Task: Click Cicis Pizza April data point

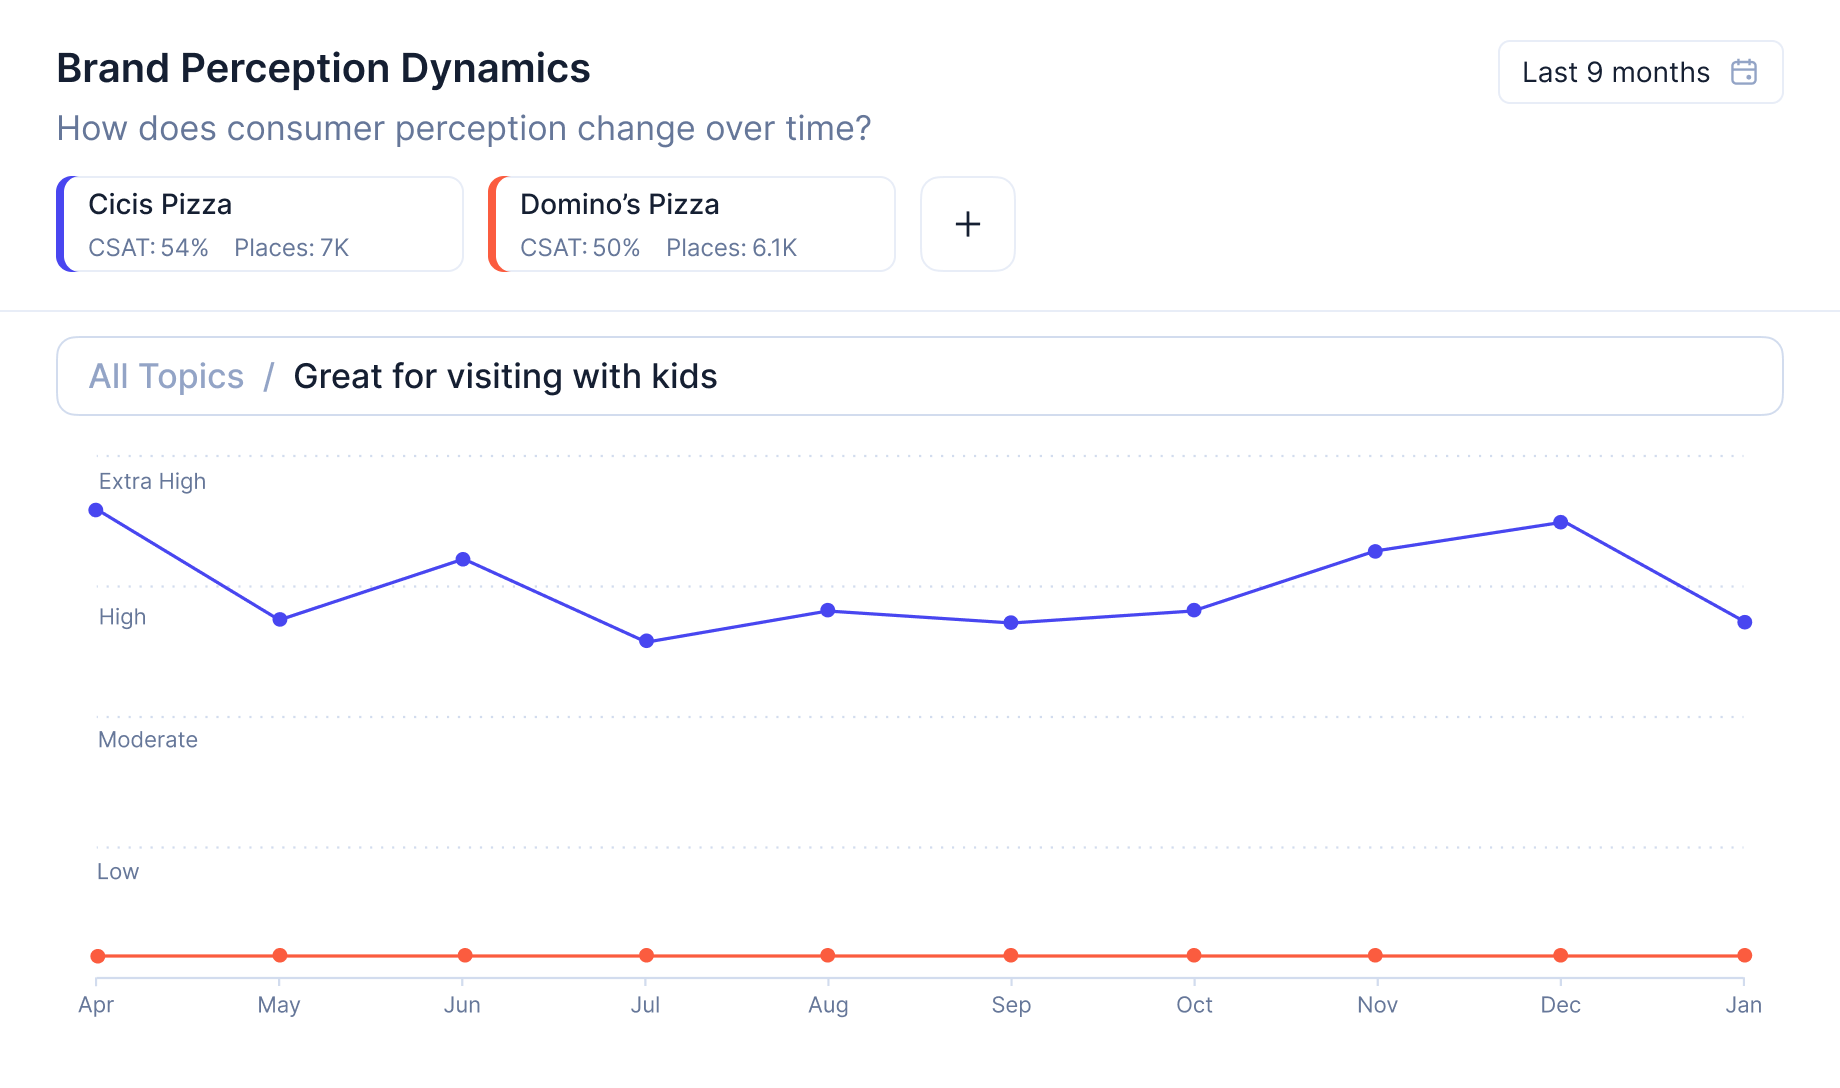Action: 96,510
